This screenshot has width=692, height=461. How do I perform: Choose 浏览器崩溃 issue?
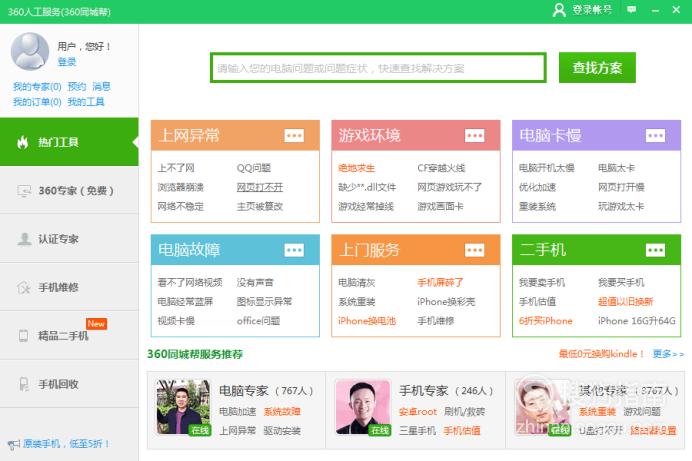pos(181,187)
